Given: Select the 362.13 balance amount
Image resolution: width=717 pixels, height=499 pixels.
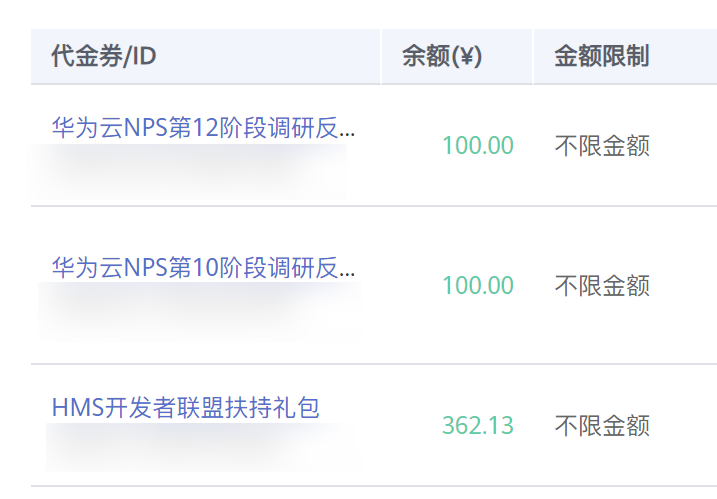Looking at the screenshot, I should tap(478, 426).
